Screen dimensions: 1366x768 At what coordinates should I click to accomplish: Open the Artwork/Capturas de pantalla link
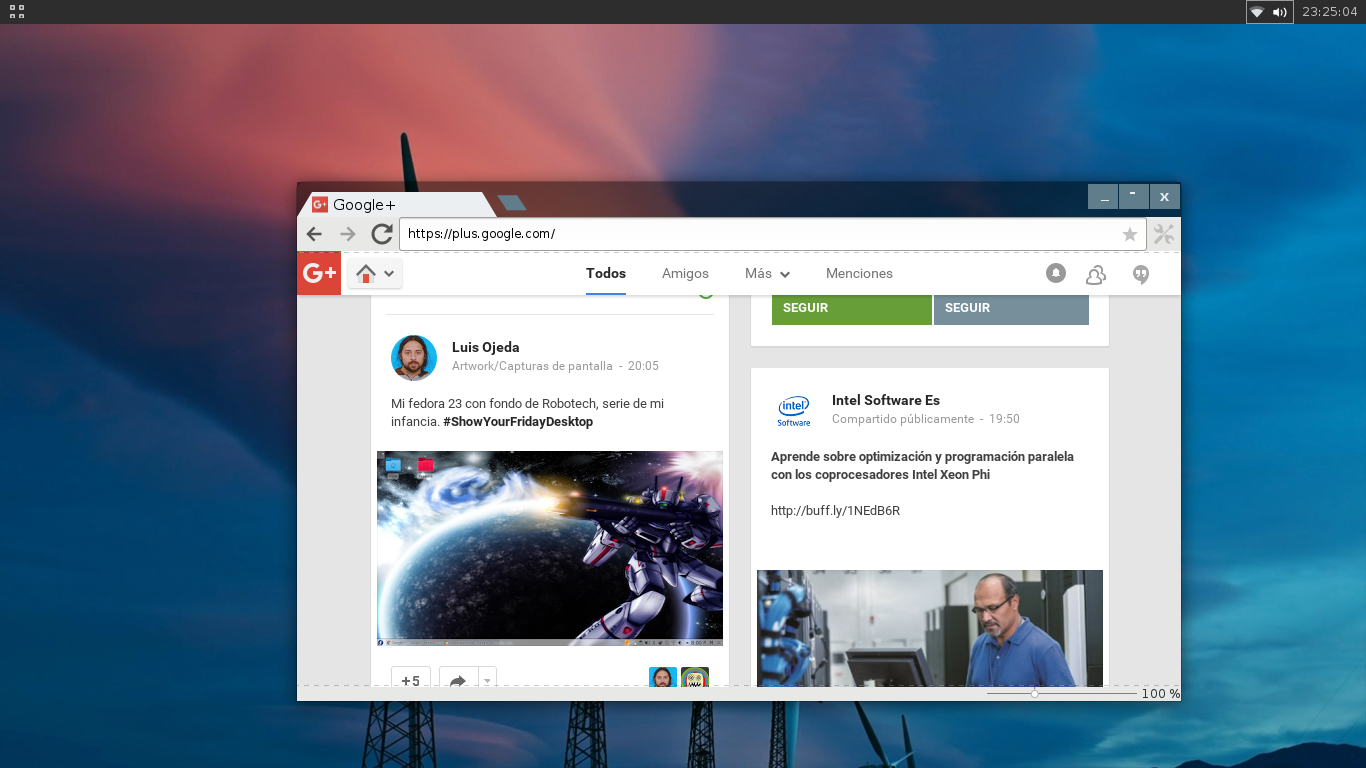(532, 366)
